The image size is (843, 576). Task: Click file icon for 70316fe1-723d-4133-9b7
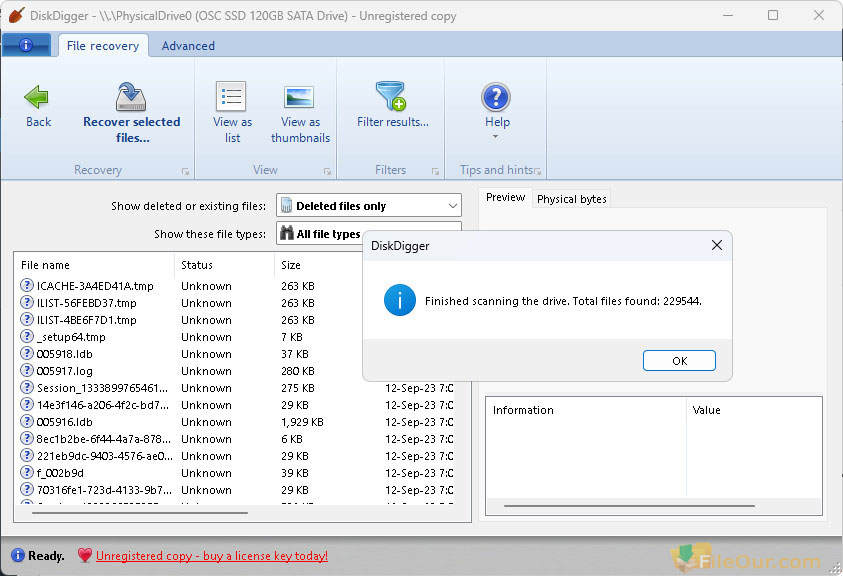(x=27, y=489)
